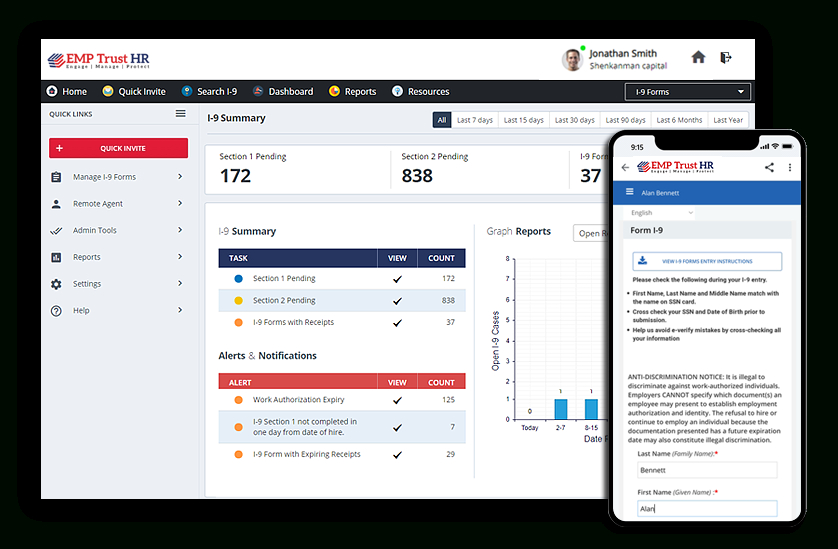838x549 pixels.
Task: Select the Last 90 days filter
Action: [x=625, y=120]
